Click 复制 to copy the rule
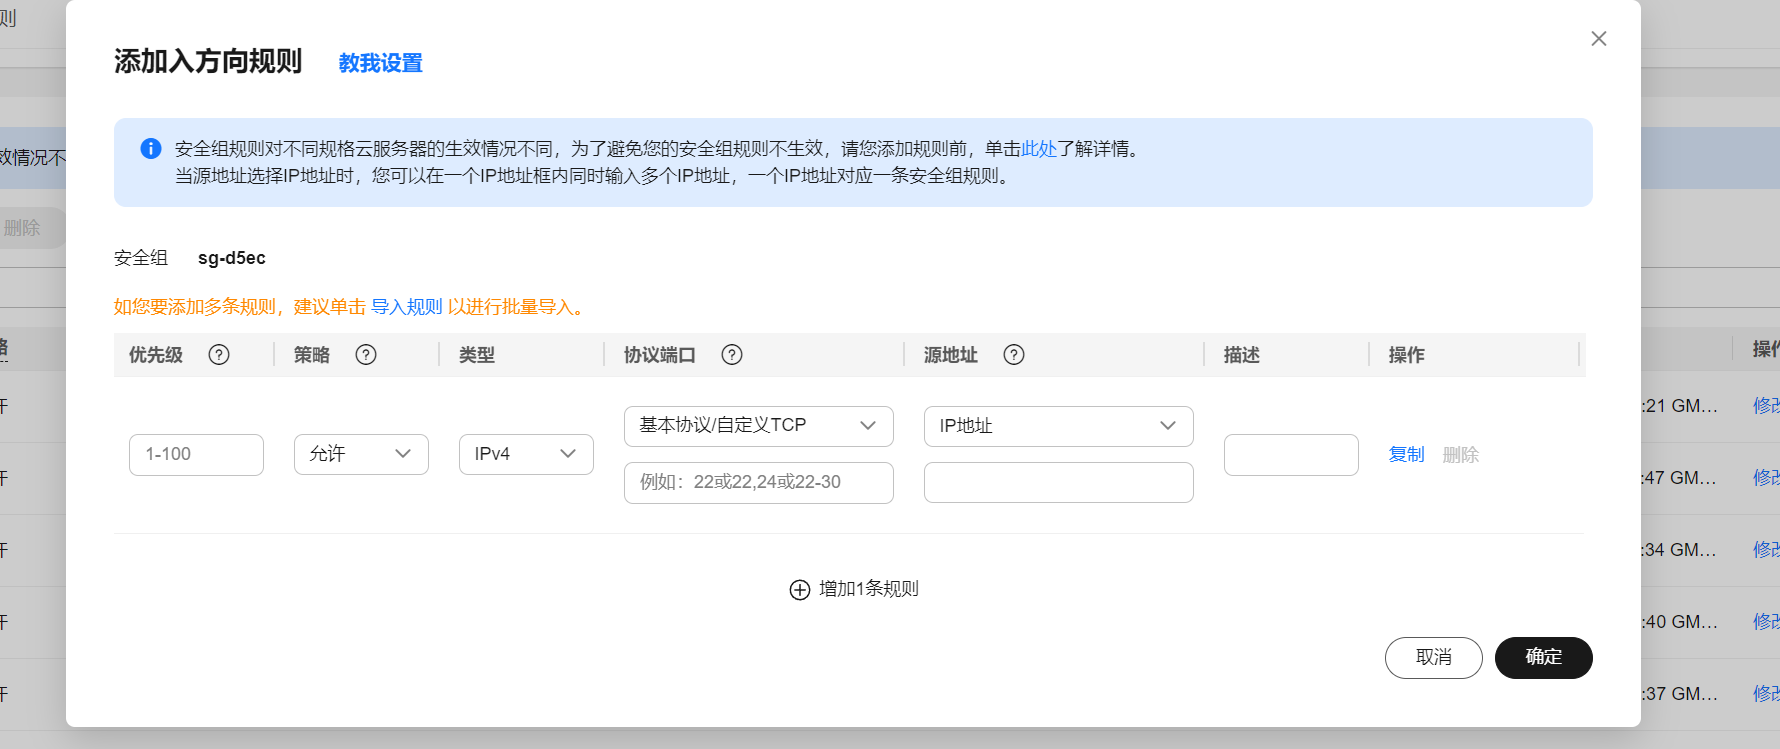The width and height of the screenshot is (1780, 749). (1406, 454)
